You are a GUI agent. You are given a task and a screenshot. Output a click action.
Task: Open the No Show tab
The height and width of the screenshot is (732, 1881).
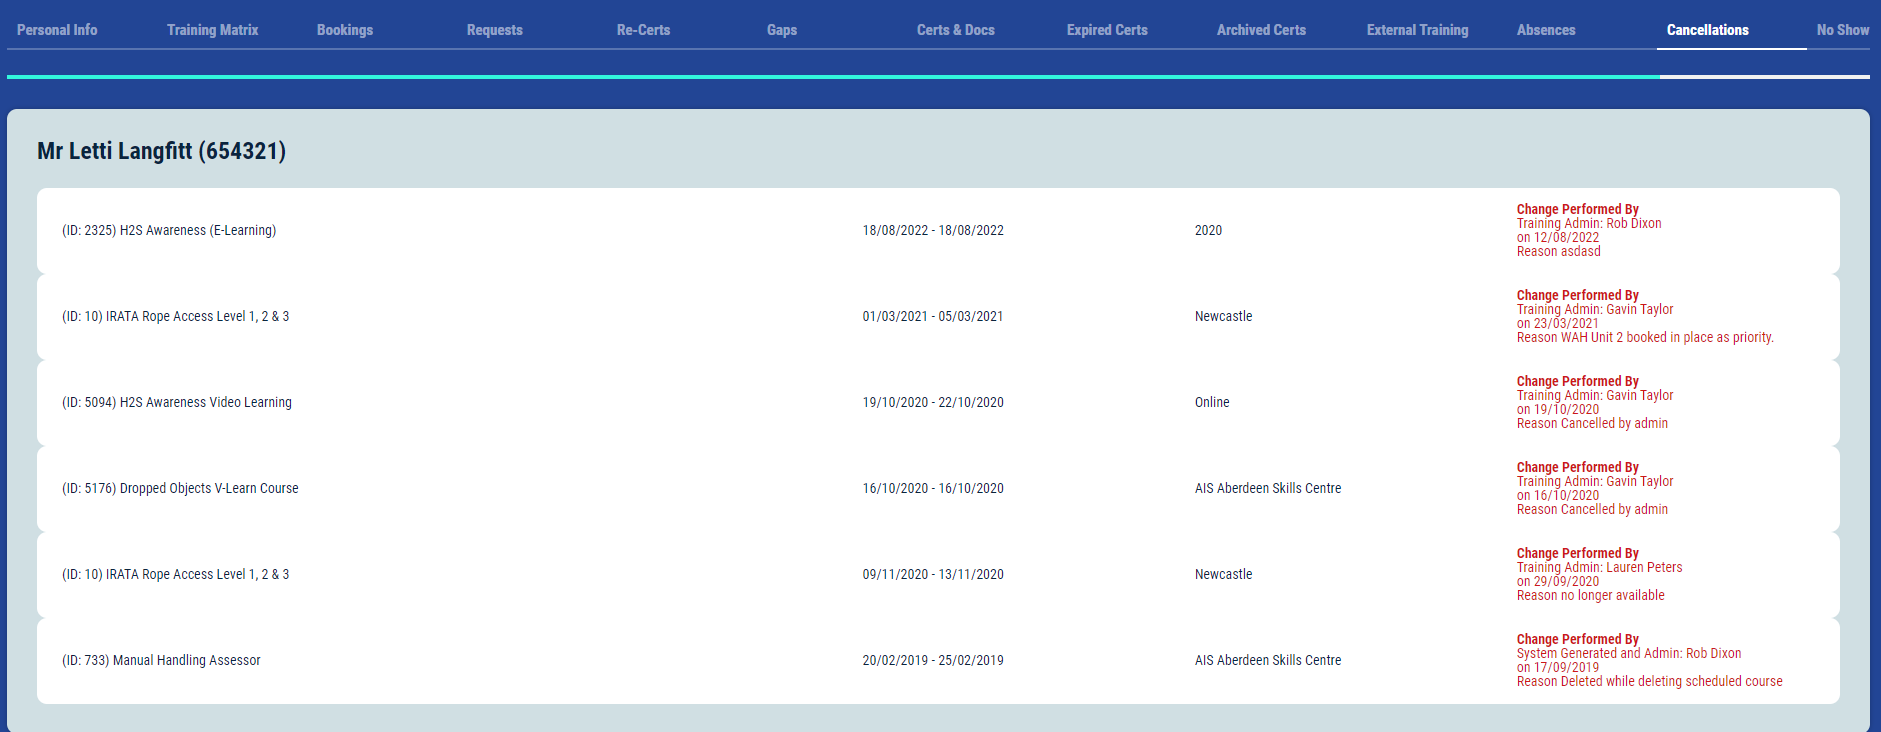[1842, 30]
